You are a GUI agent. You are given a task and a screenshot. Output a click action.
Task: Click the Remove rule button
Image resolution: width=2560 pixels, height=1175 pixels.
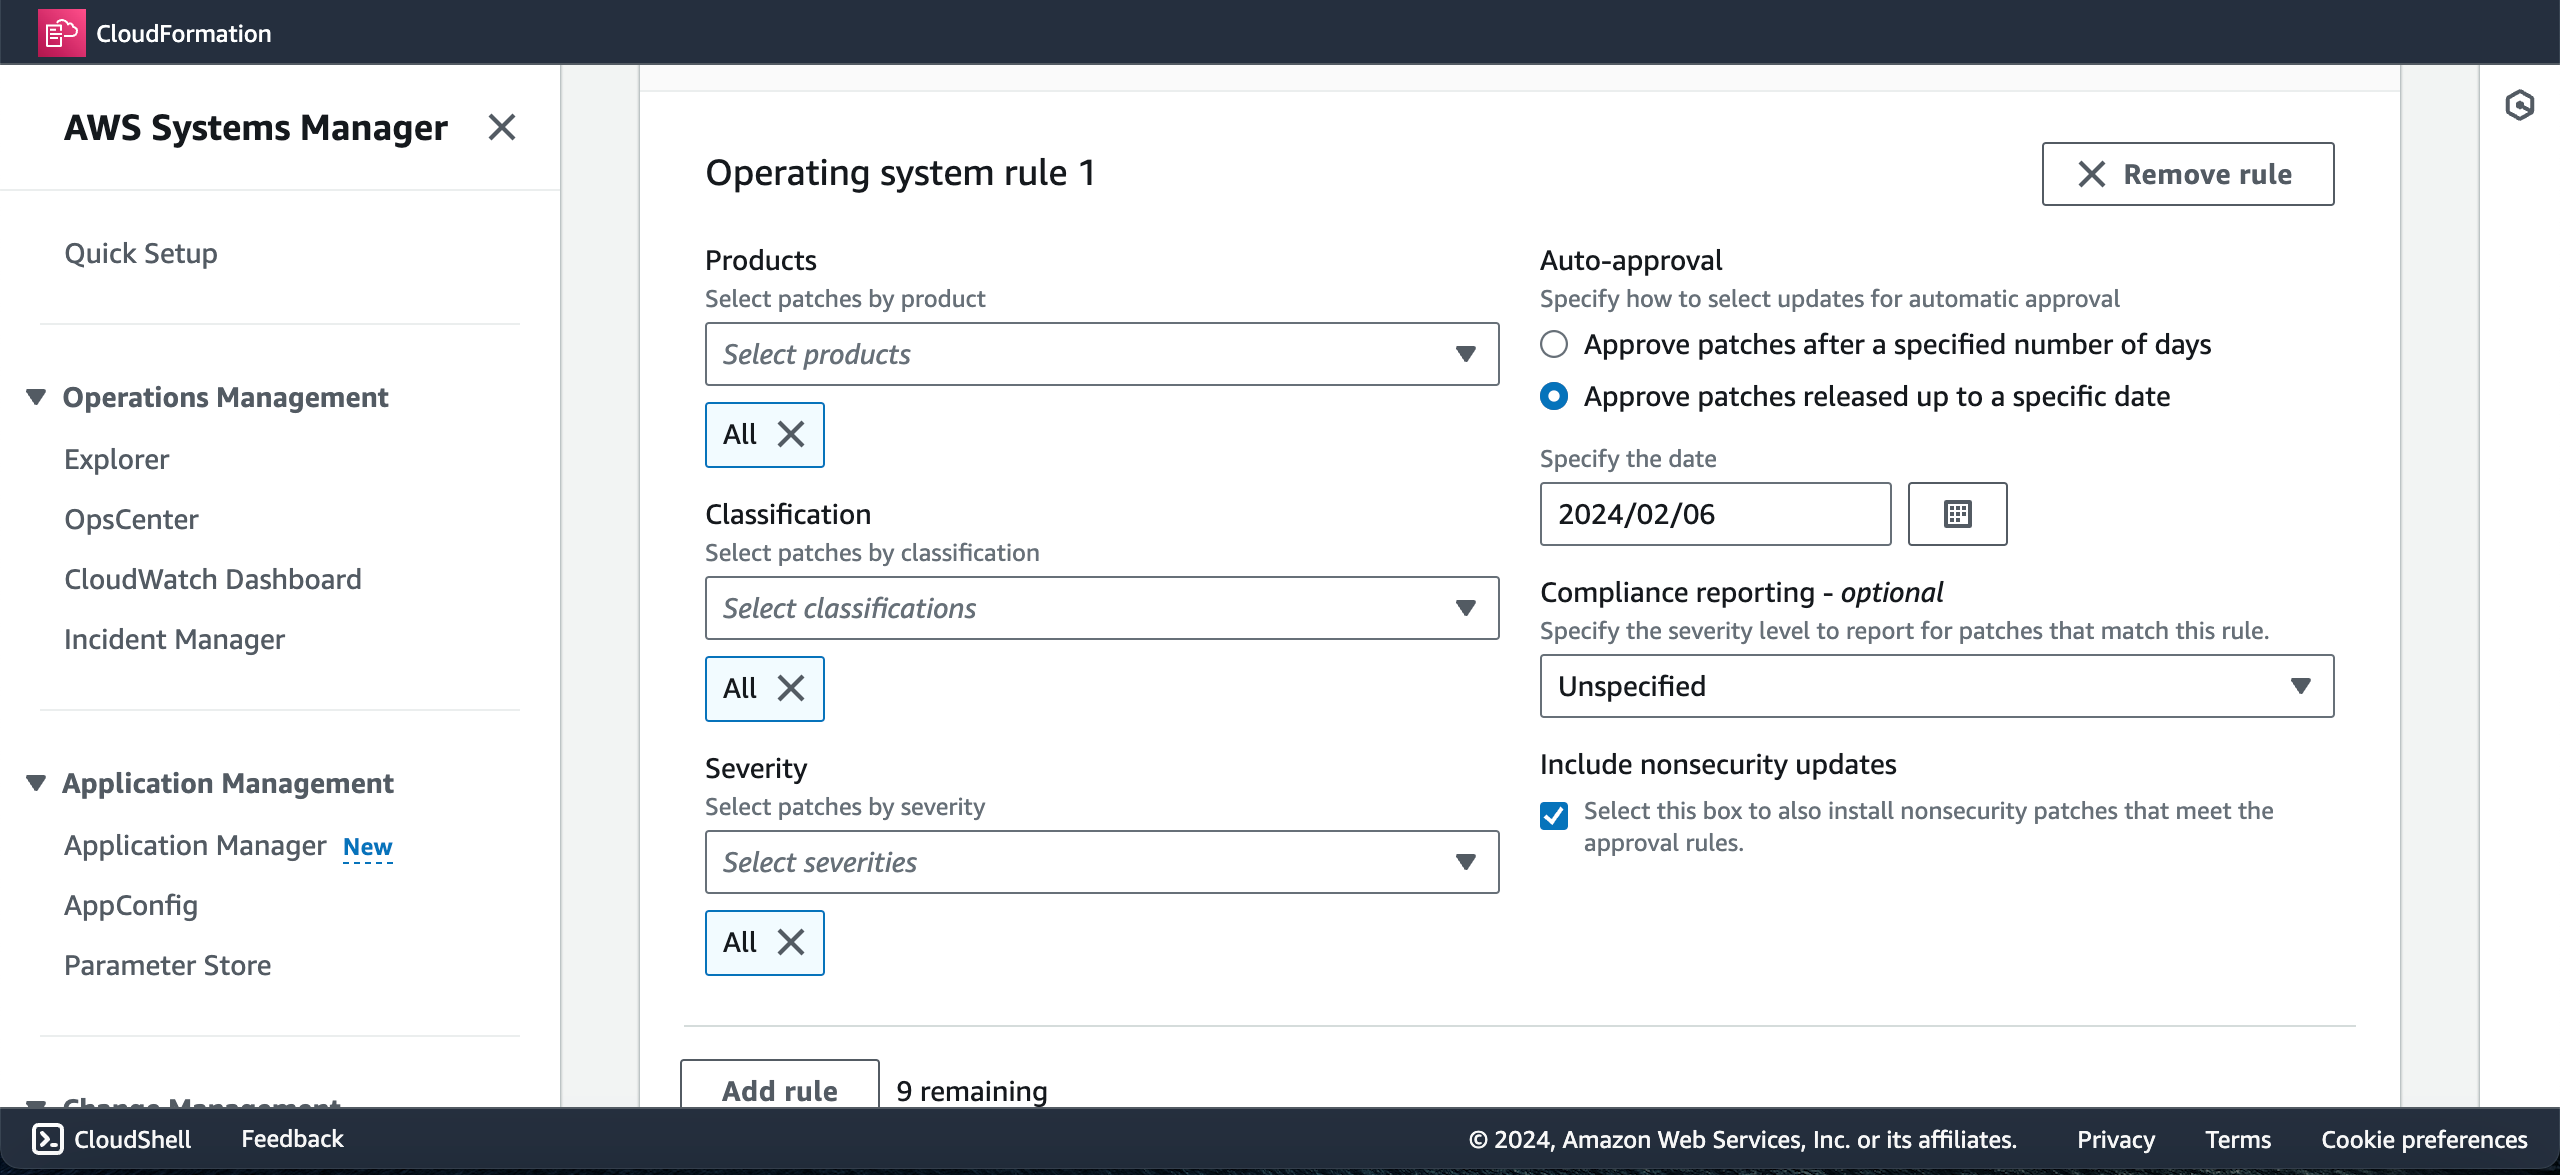(2188, 174)
